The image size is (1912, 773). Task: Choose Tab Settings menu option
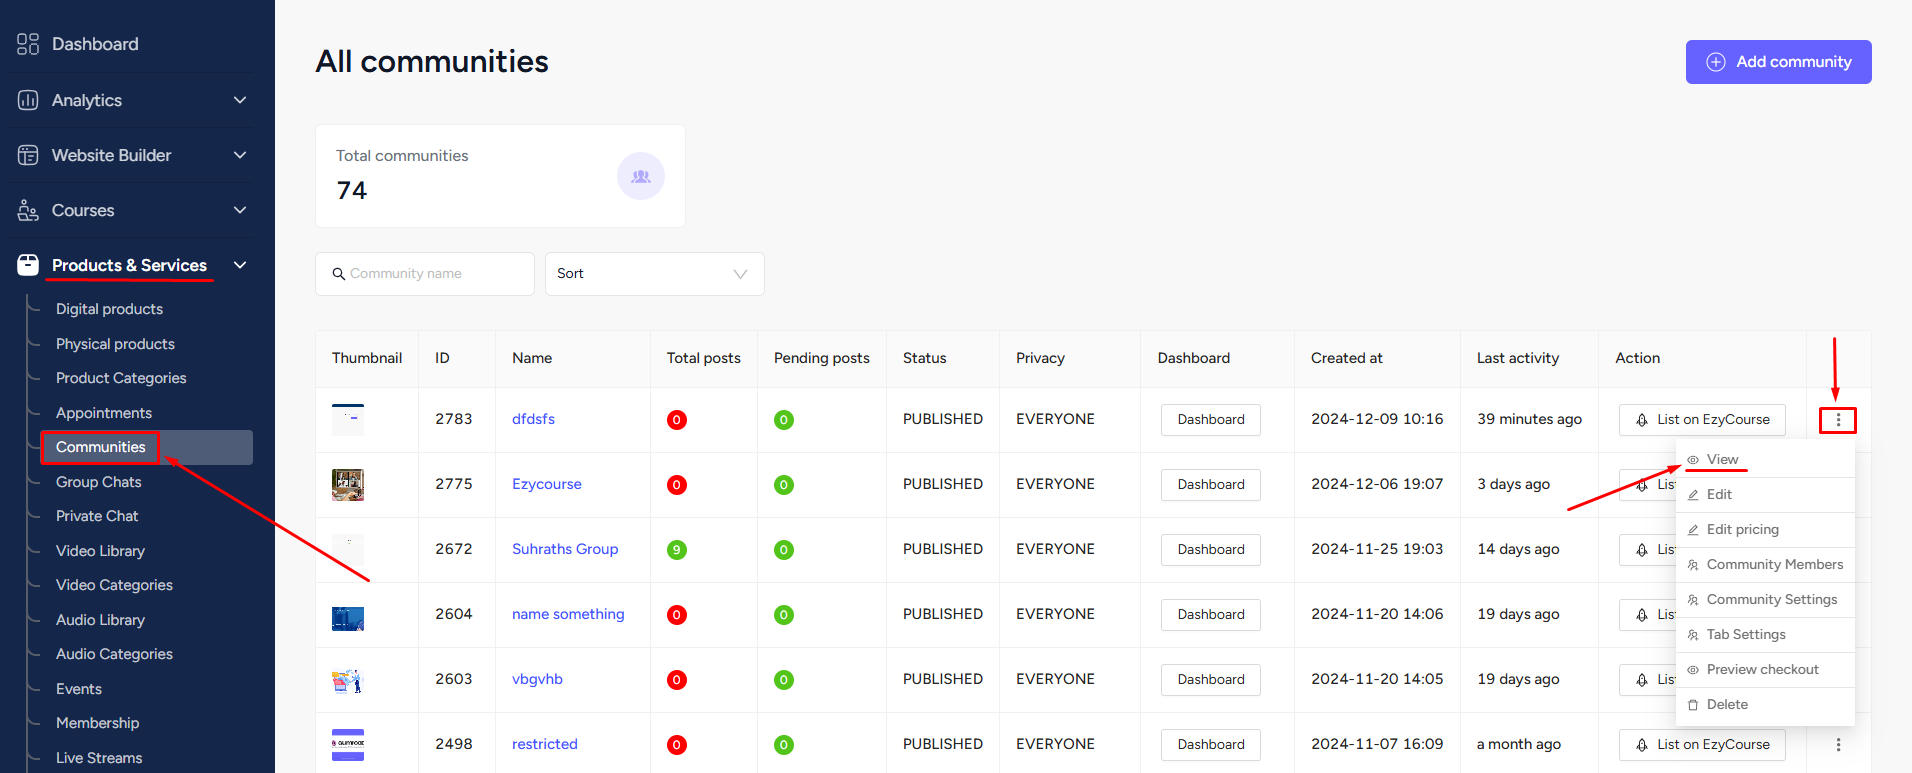(1765, 635)
